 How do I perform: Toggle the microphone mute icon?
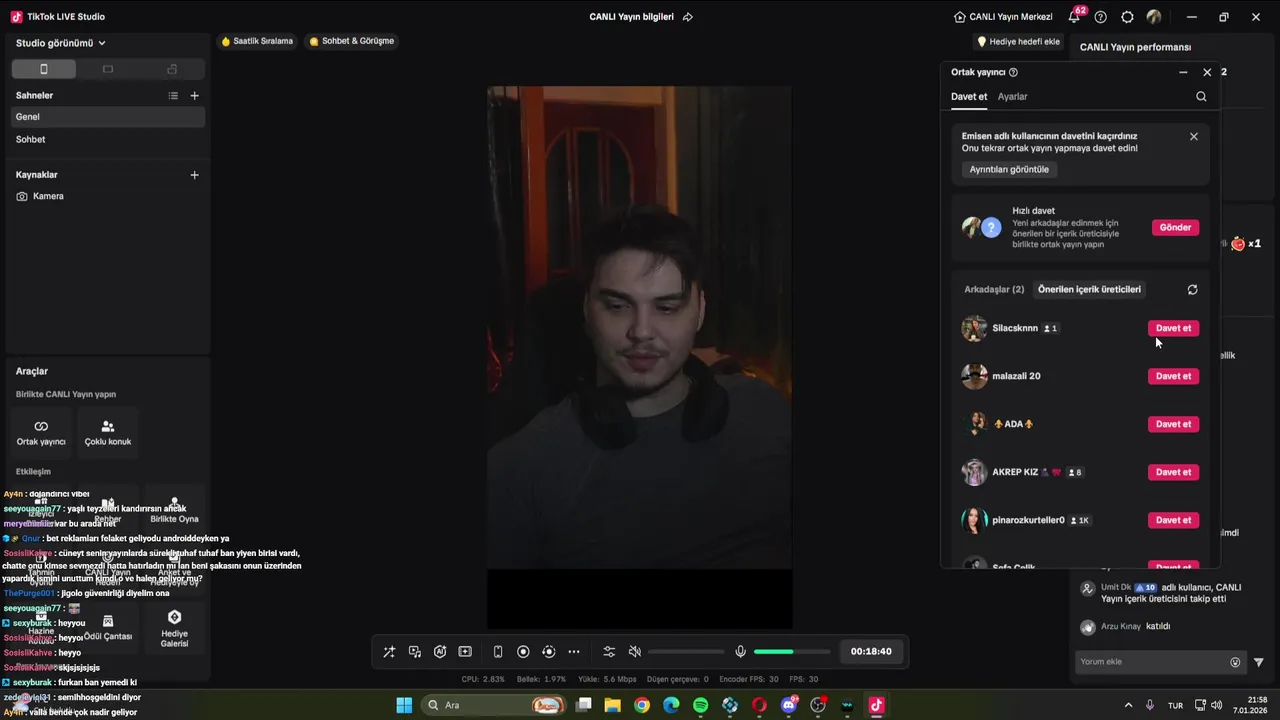coord(740,652)
